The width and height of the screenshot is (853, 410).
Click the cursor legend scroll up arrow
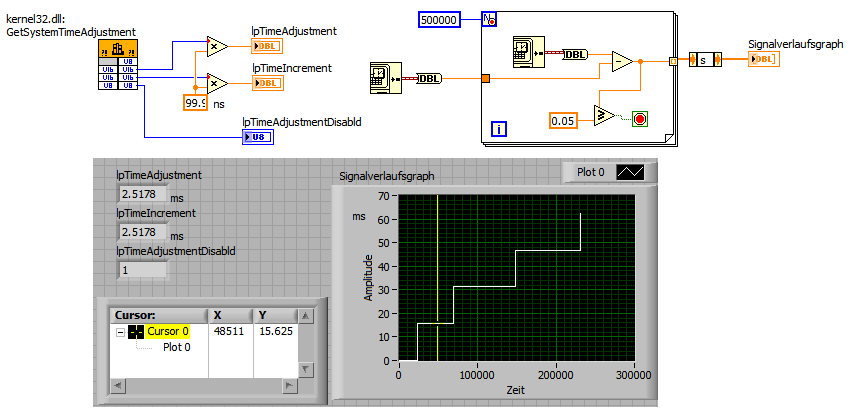coord(306,316)
